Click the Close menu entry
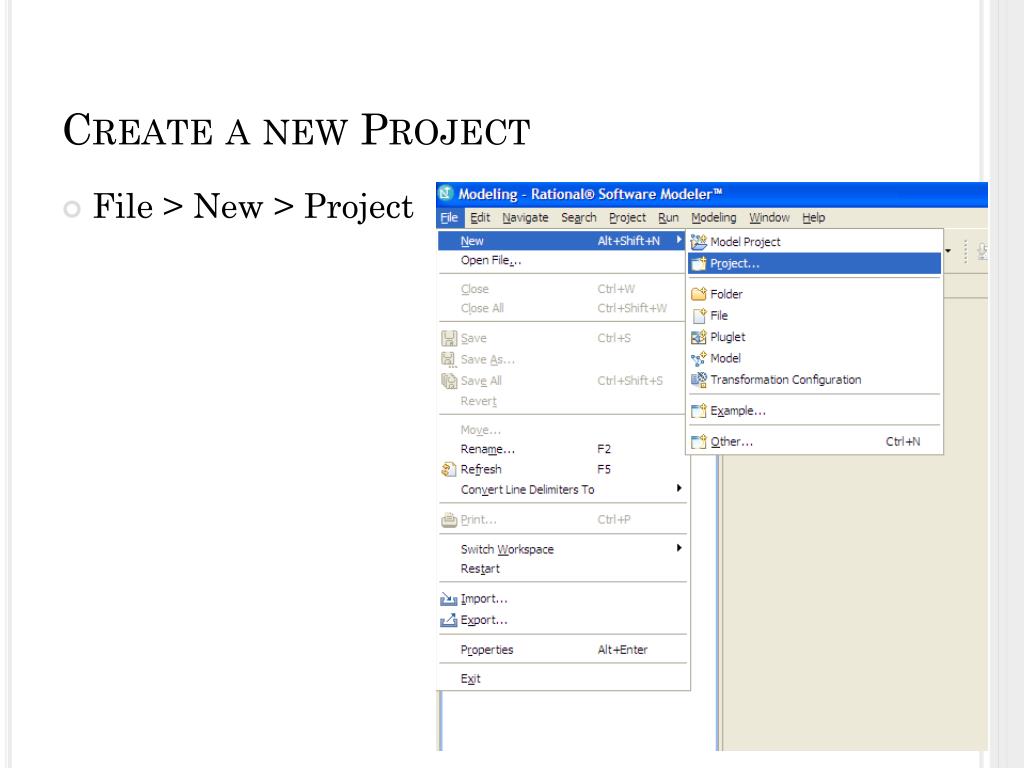 tap(562, 289)
